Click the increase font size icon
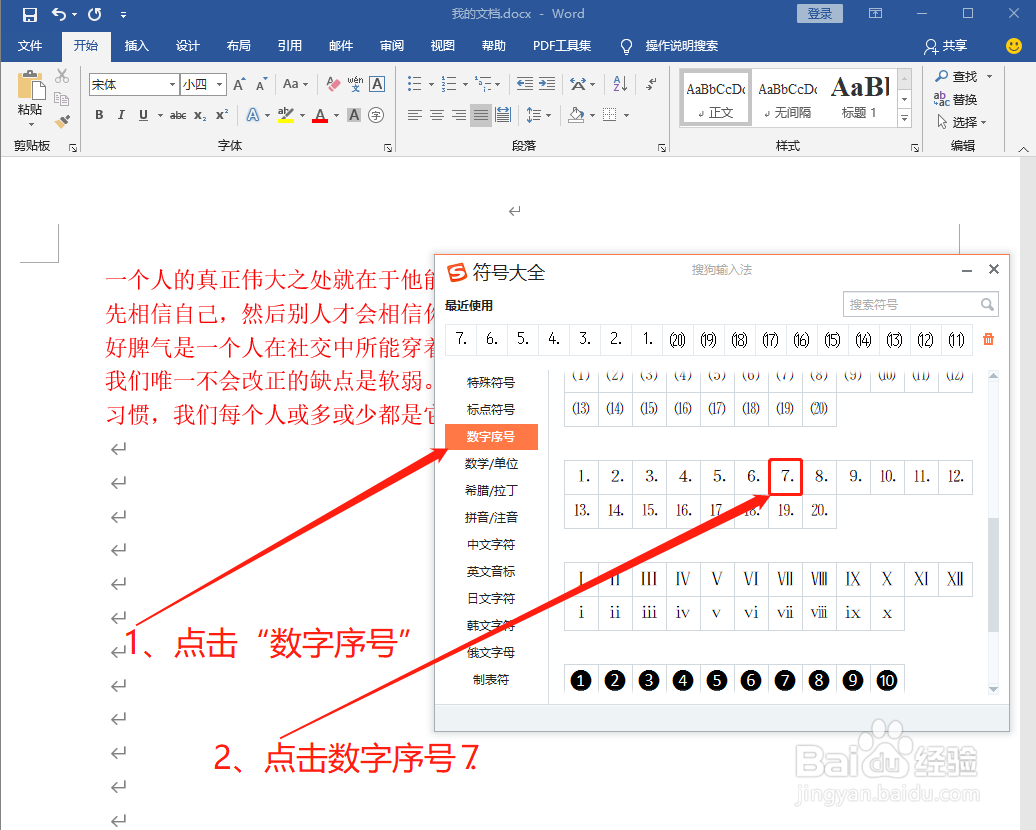1036x830 pixels. [240, 83]
